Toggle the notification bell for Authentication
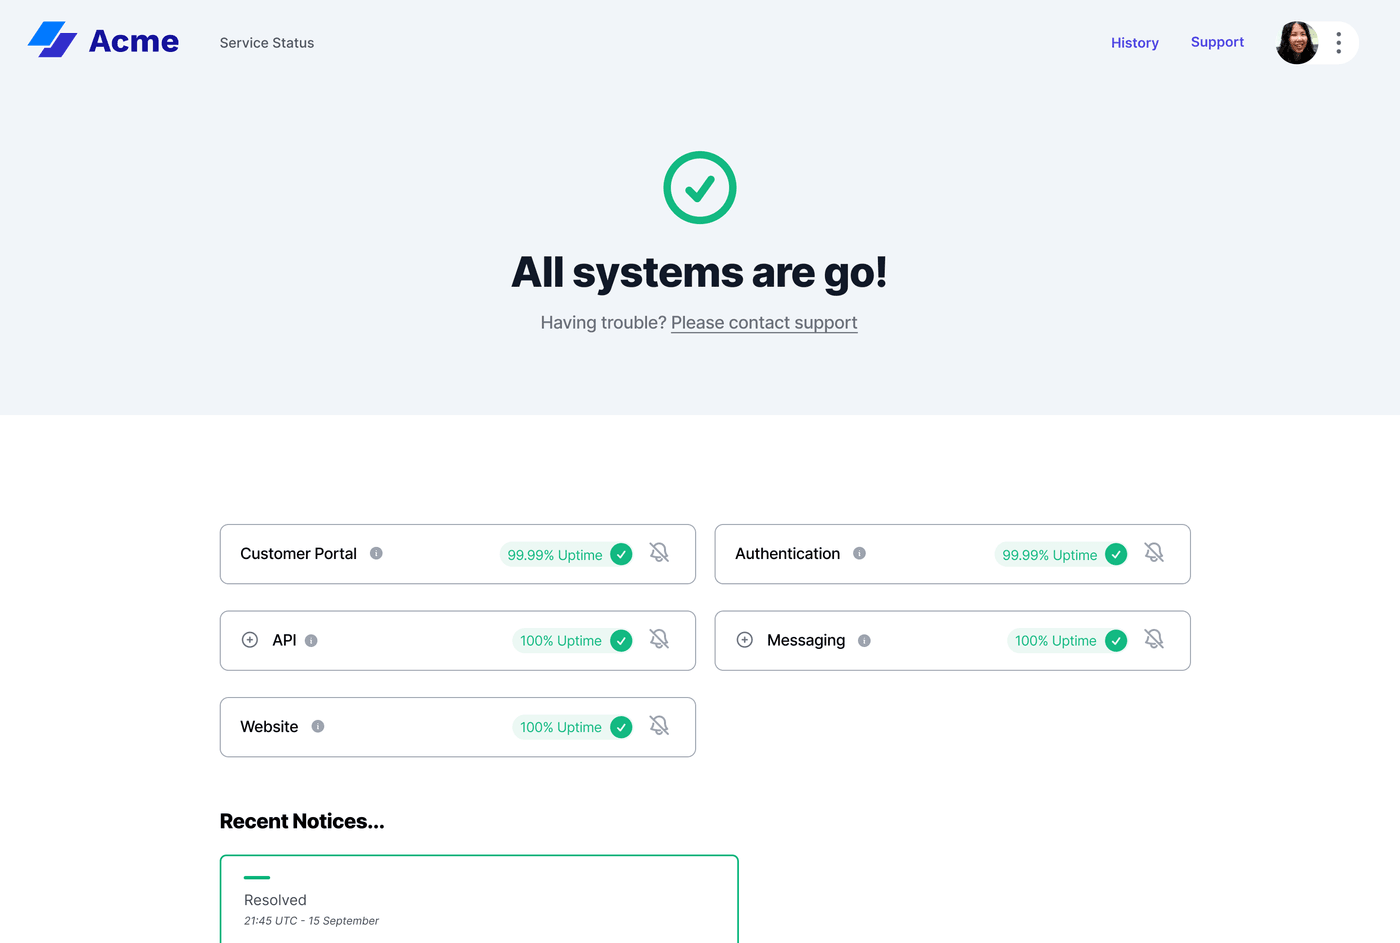Viewport: 1400px width, 943px height. click(x=1154, y=552)
